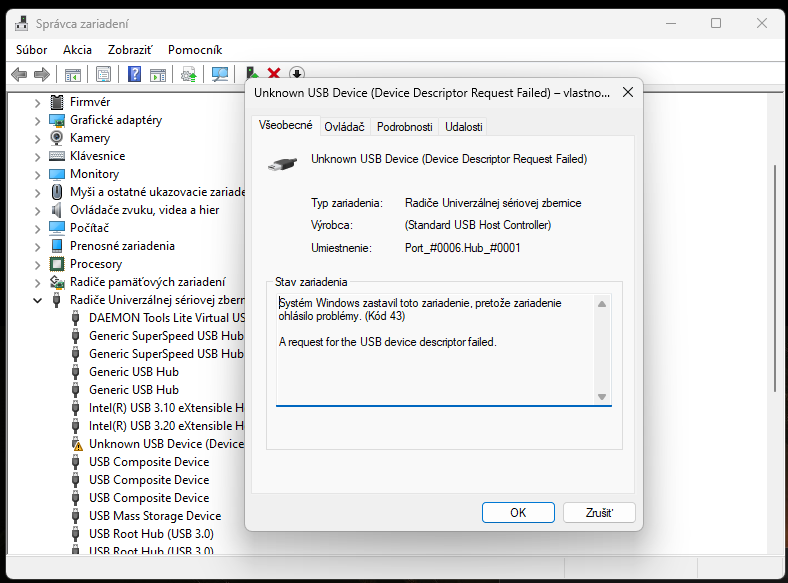
Task: Open the Zobraziť menu
Action: pyautogui.click(x=129, y=49)
